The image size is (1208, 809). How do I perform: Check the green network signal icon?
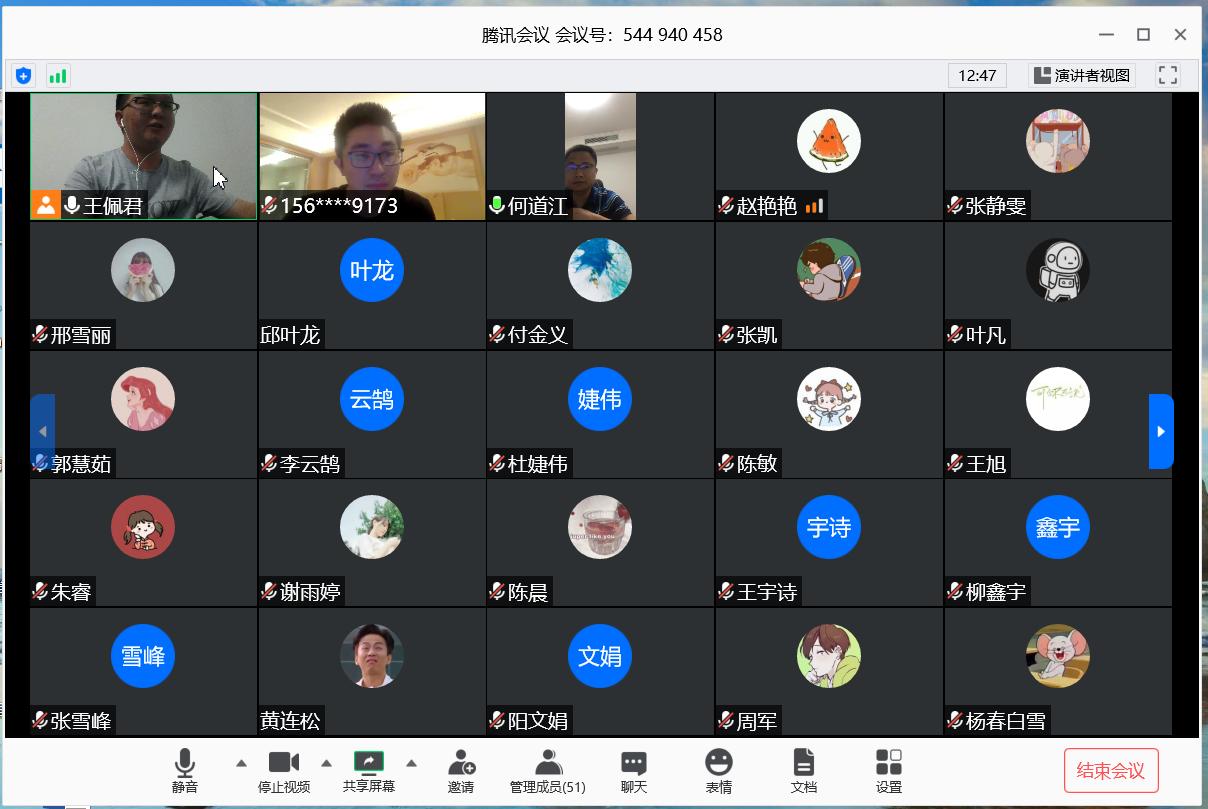click(58, 75)
